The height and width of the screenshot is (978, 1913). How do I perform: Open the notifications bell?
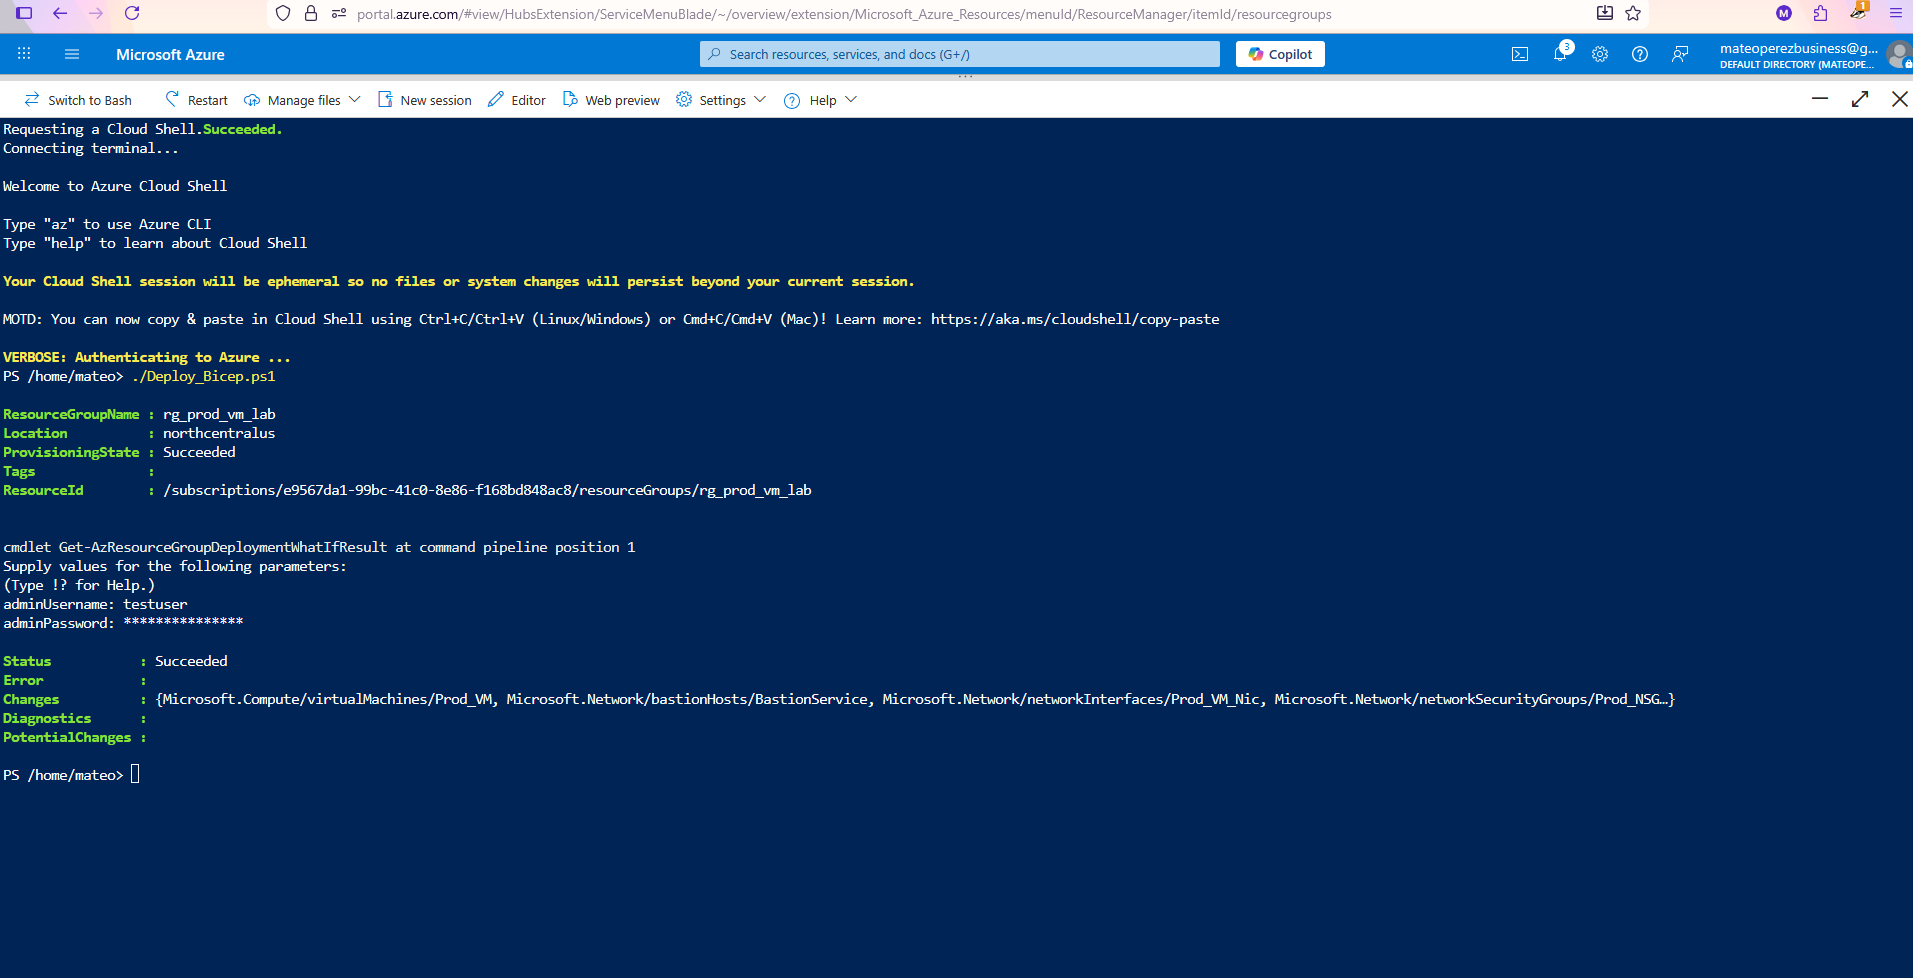(x=1560, y=54)
